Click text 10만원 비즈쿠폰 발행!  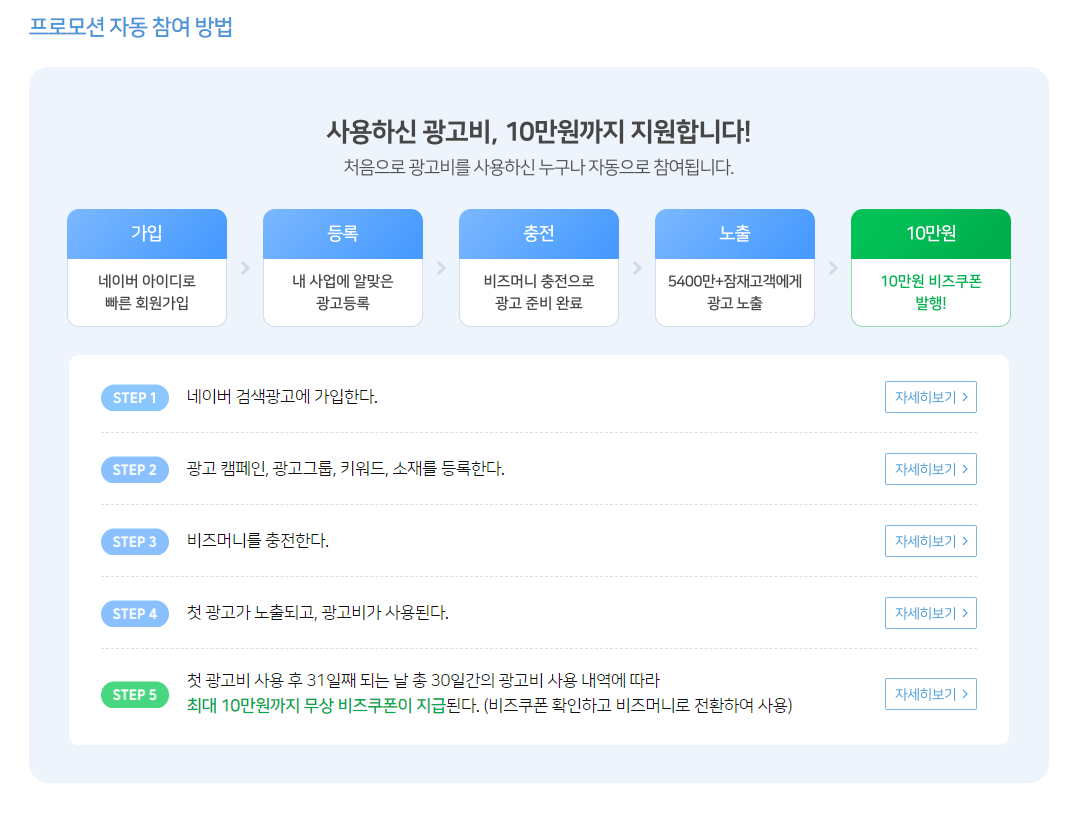click(931, 292)
